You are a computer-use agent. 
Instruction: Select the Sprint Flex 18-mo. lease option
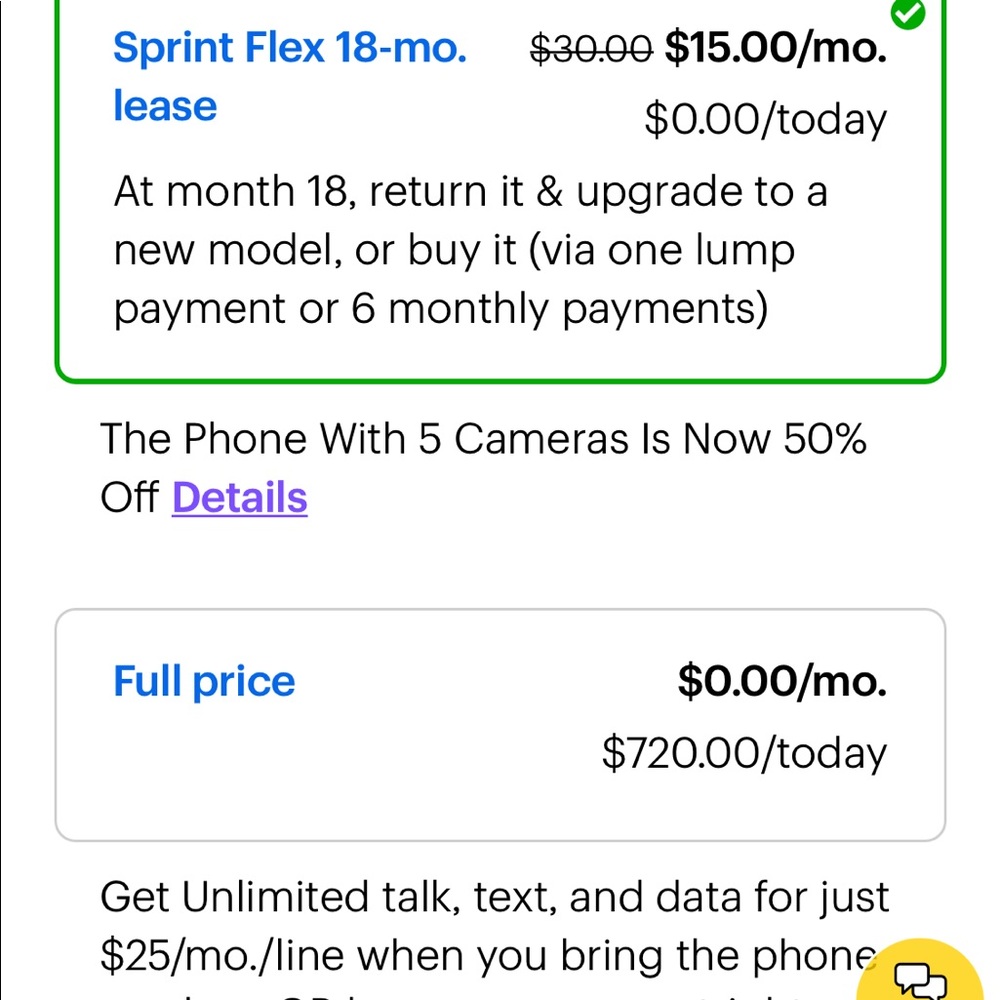pos(290,48)
